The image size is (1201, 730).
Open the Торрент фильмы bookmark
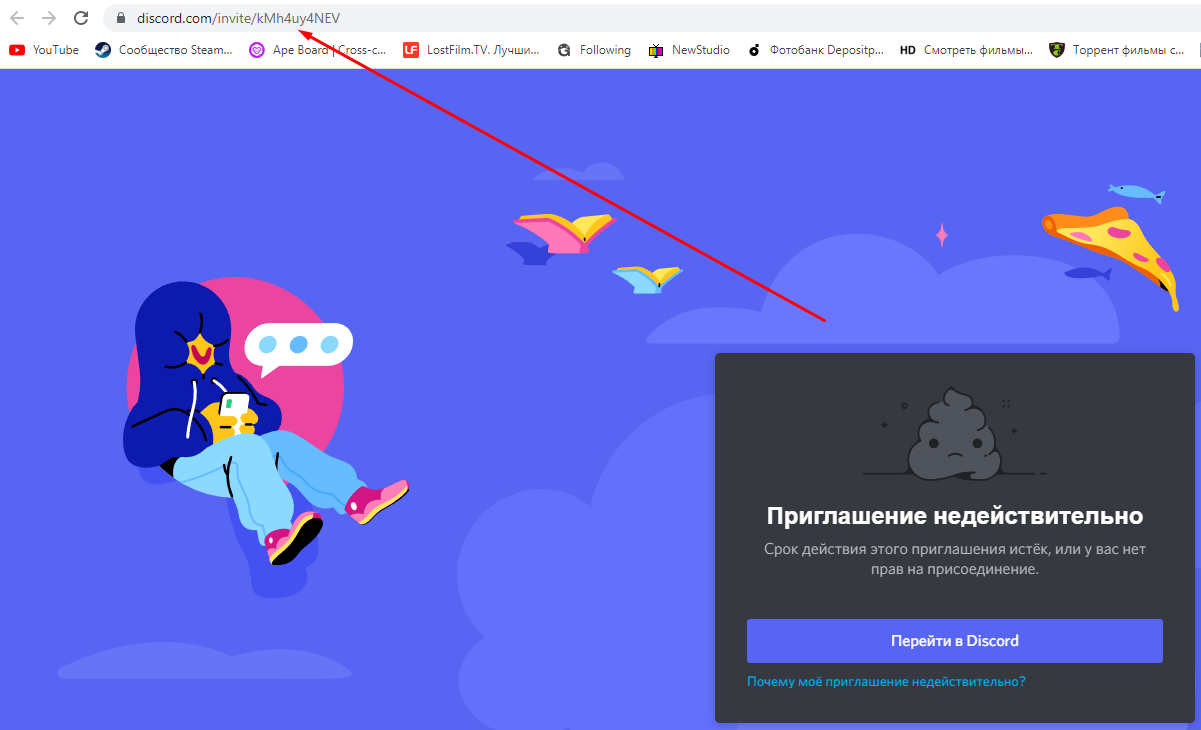pyautogui.click(x=1117, y=50)
